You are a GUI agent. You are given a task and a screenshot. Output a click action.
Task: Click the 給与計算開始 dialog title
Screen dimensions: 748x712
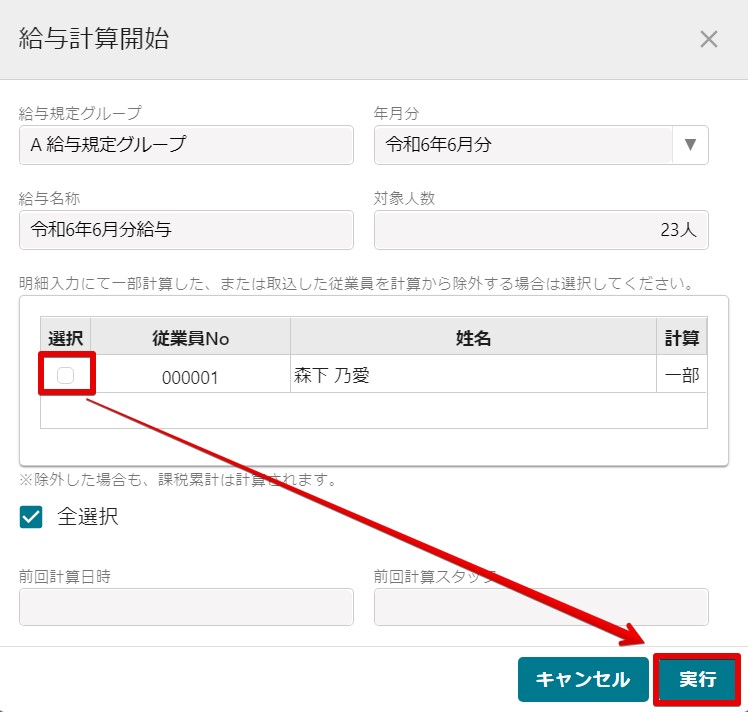(x=94, y=38)
